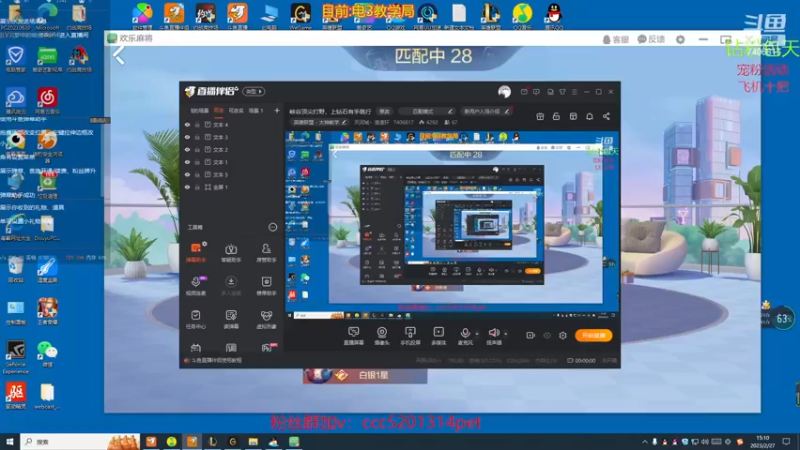
Task: Switch to the 场景 1 tab
Action: click(x=256, y=110)
